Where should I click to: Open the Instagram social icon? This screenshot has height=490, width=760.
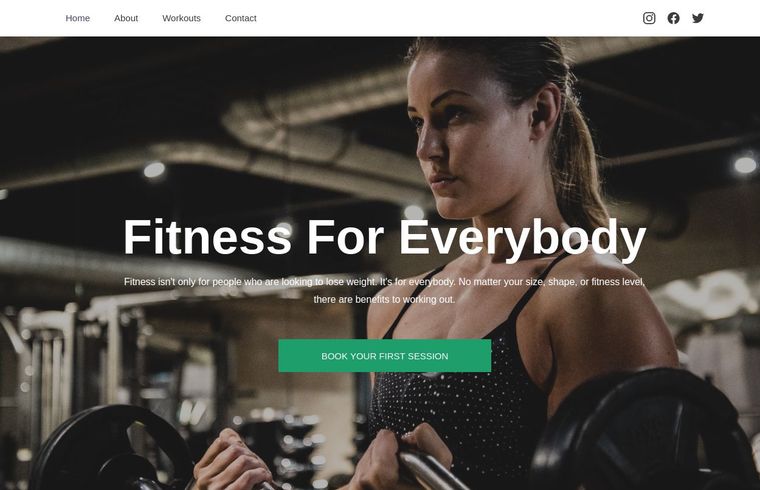[649, 18]
